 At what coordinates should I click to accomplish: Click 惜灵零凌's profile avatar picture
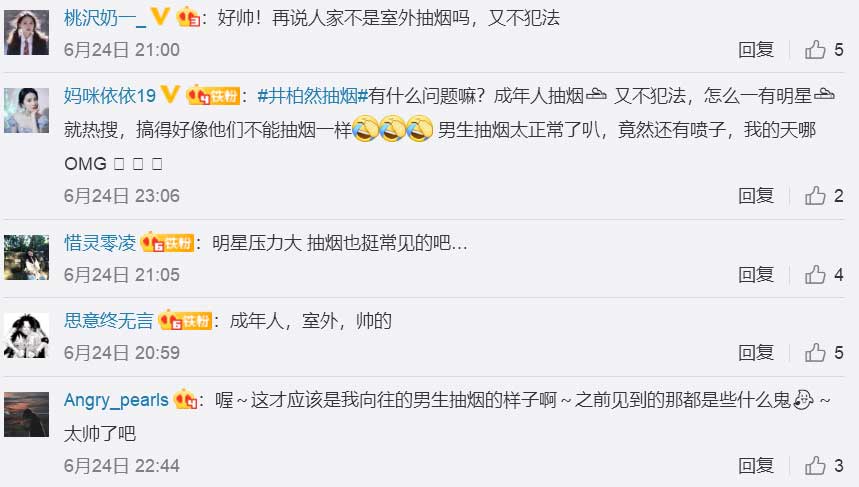click(x=26, y=257)
